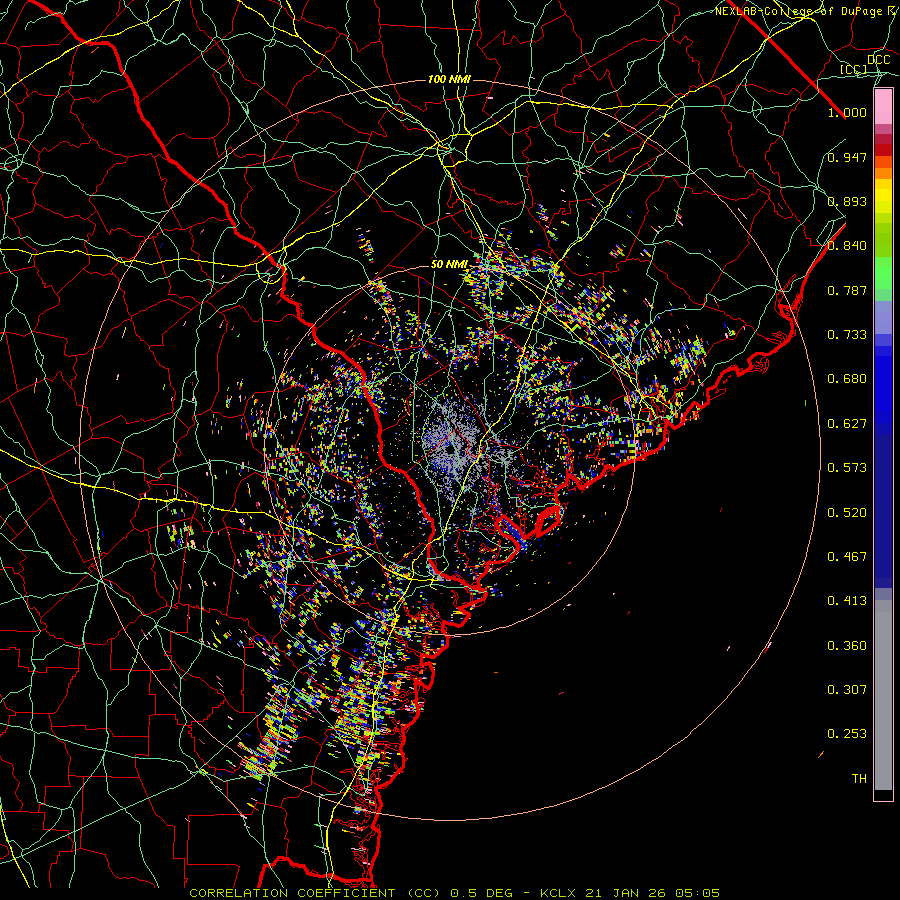Select the 0.413 scale value
900x900 pixels.
847,601
